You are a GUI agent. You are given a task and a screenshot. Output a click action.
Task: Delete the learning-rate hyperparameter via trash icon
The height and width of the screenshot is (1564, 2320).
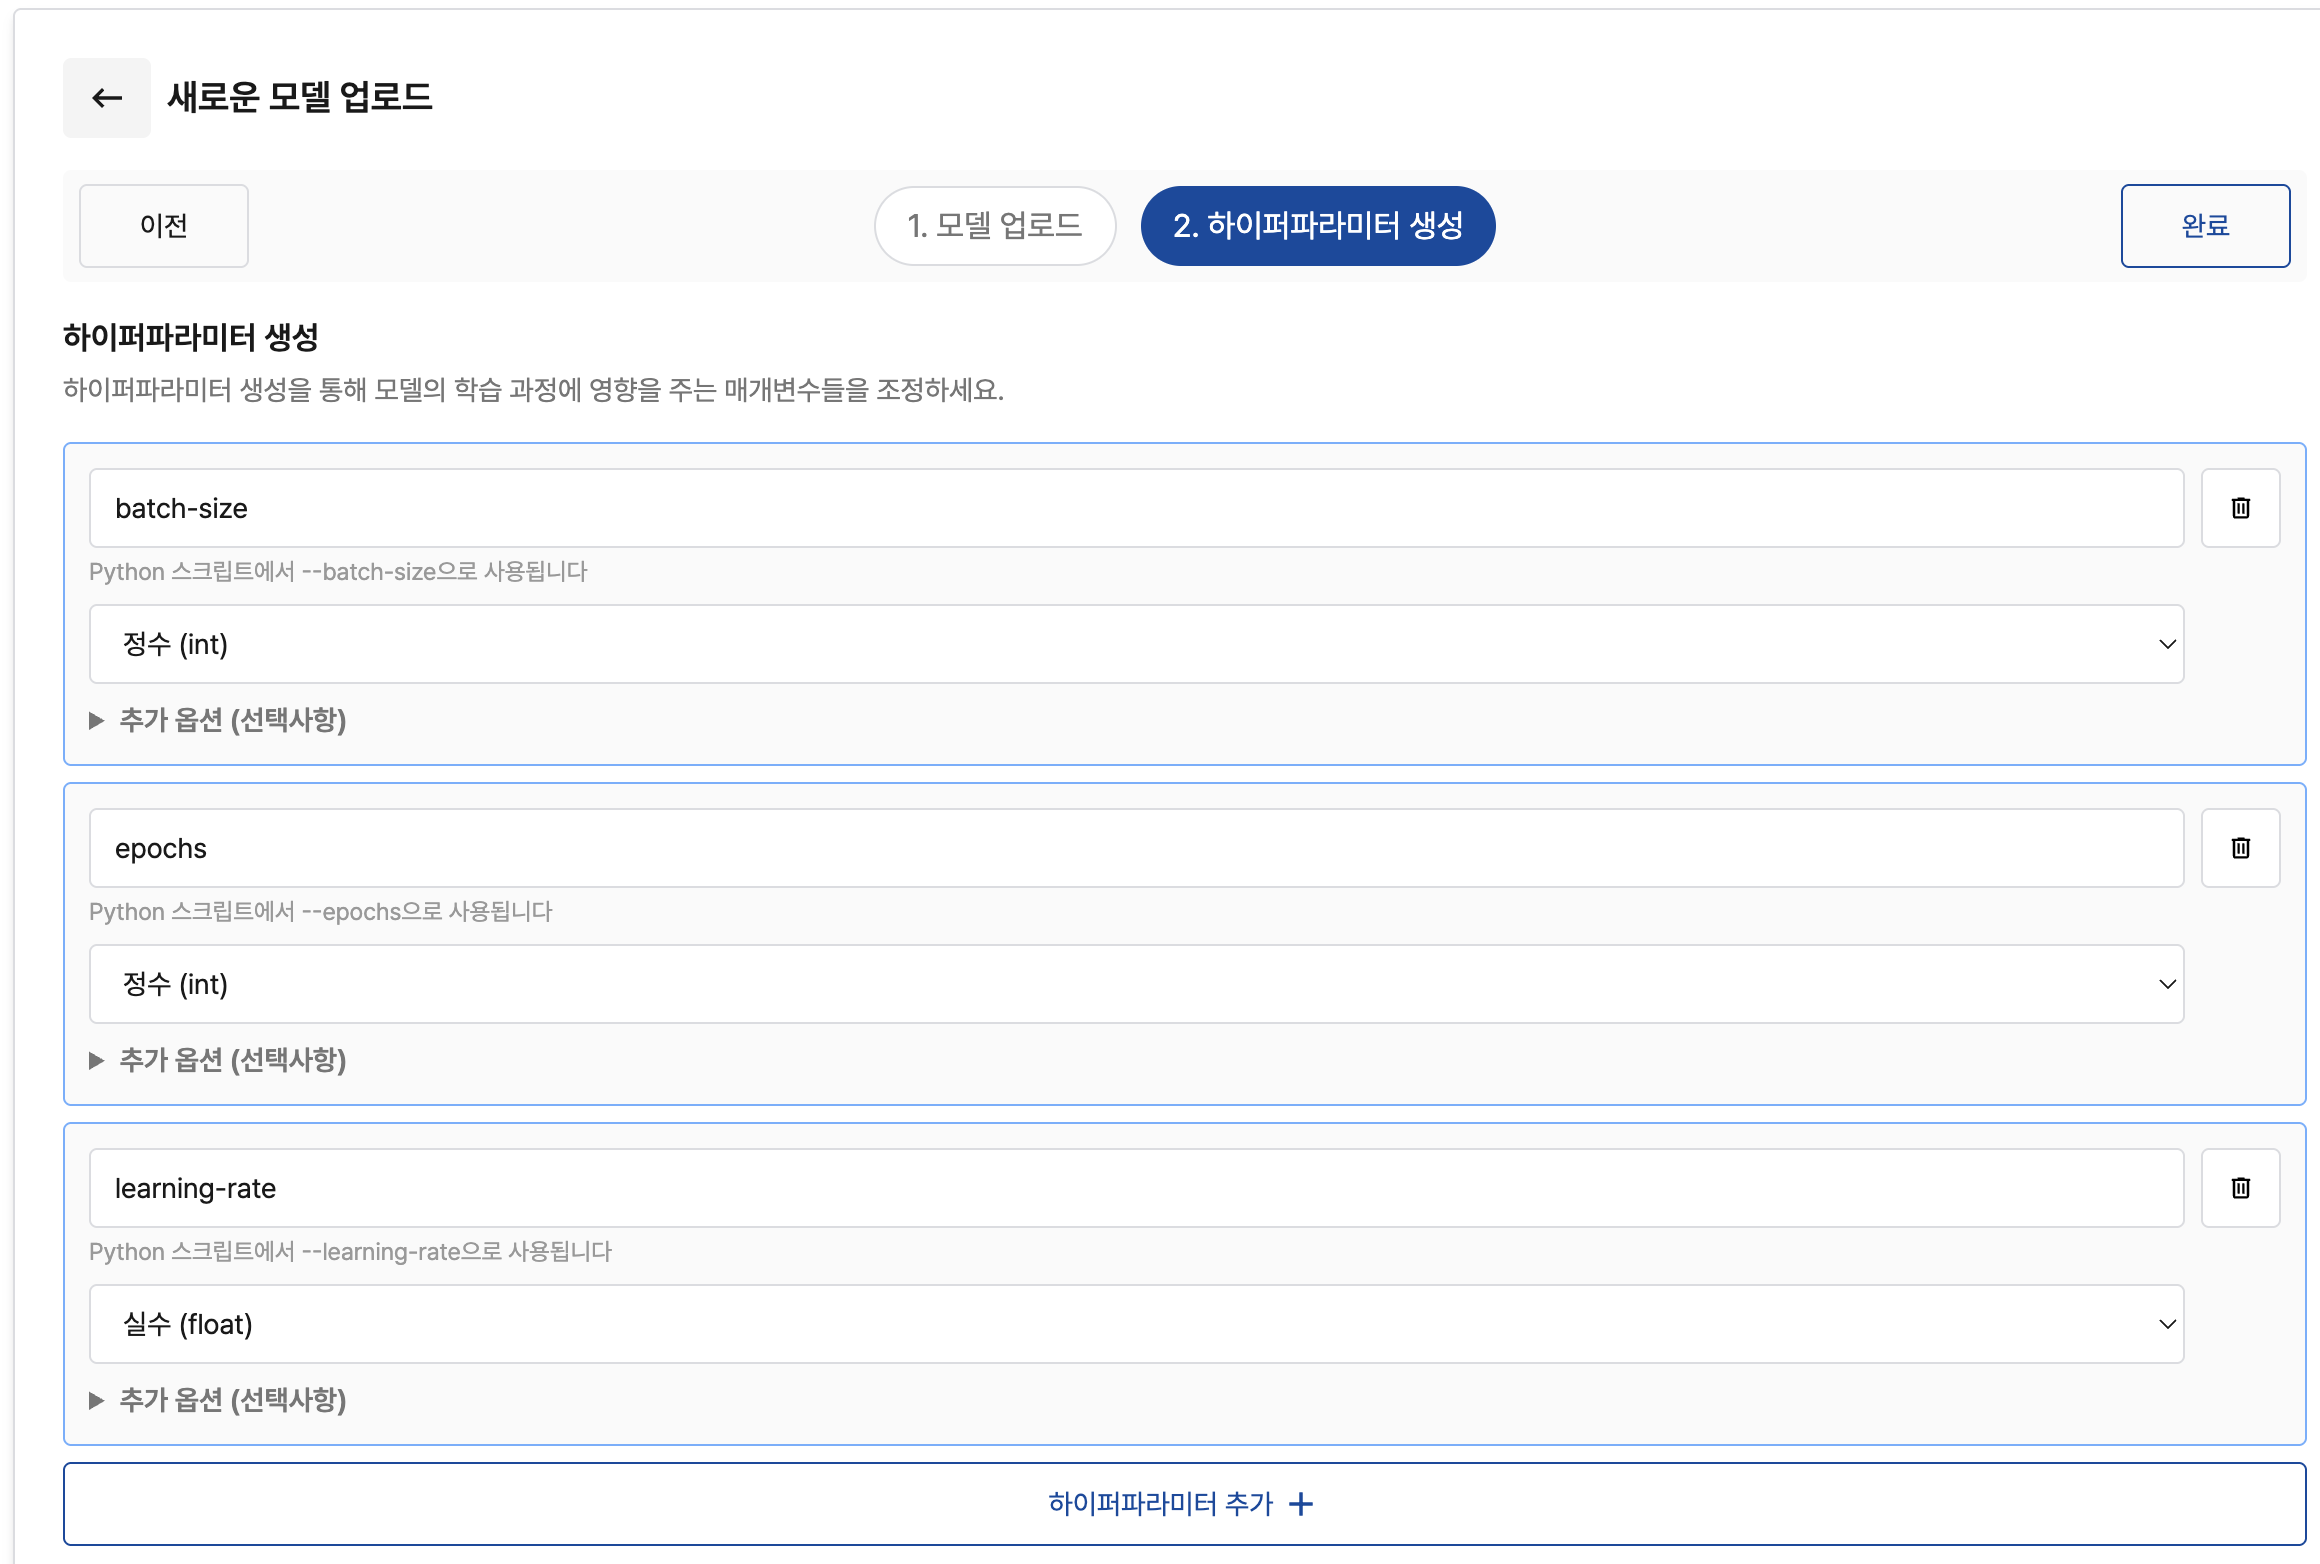[2240, 1188]
